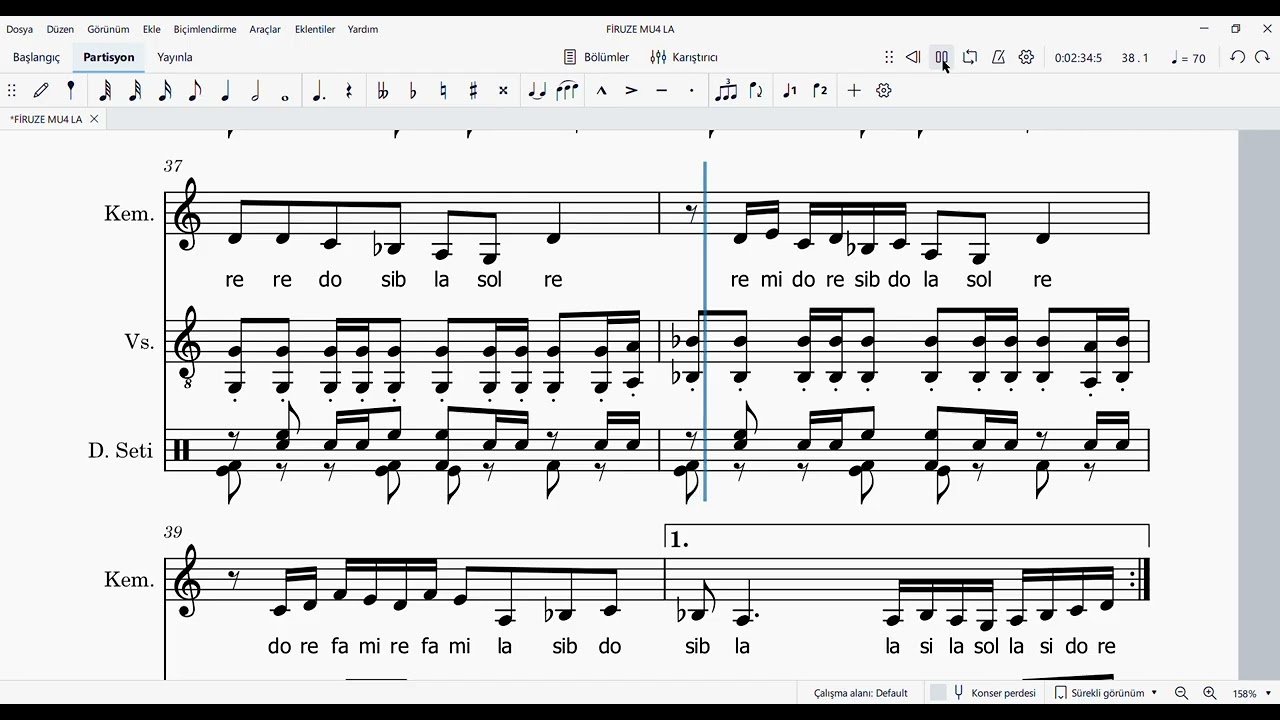Open the Karıştırıcı mixer
The height and width of the screenshot is (720, 1280).
tap(684, 57)
